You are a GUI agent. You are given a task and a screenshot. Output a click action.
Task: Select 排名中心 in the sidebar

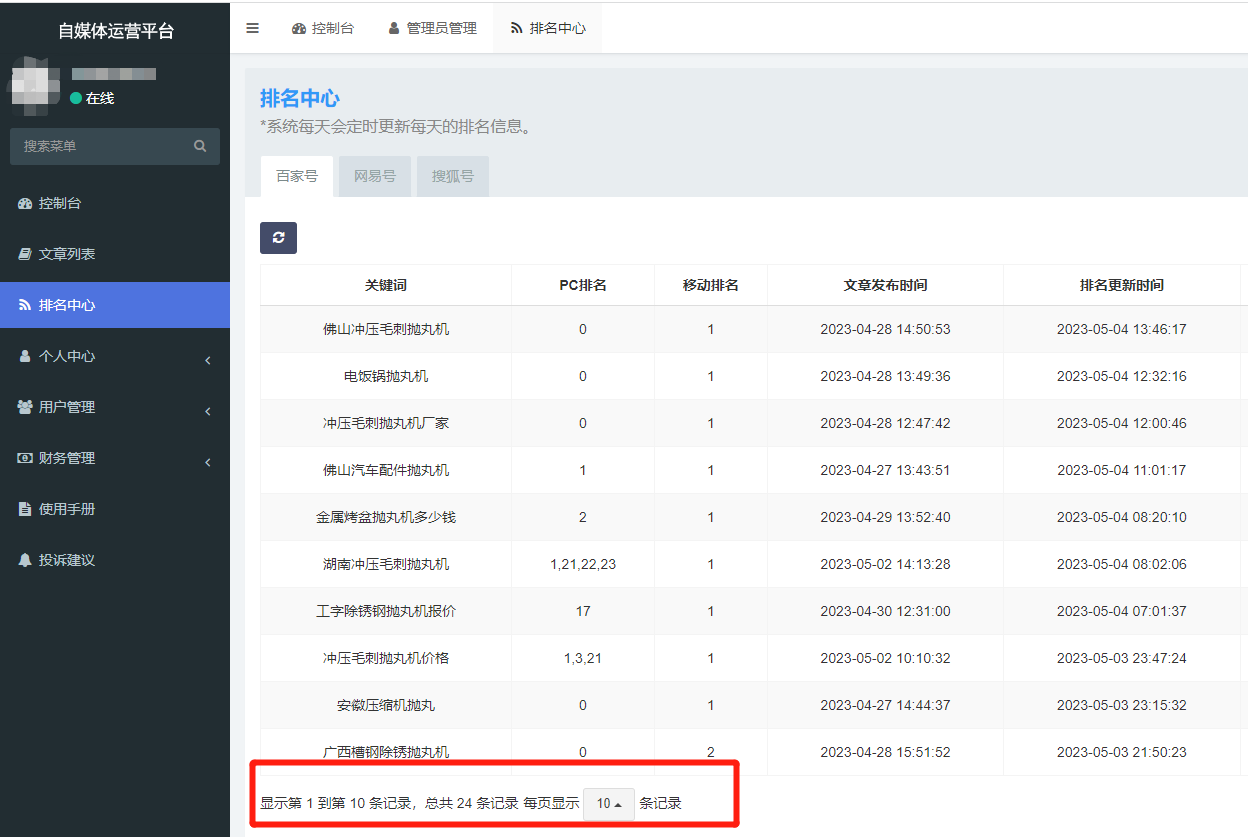coord(67,305)
